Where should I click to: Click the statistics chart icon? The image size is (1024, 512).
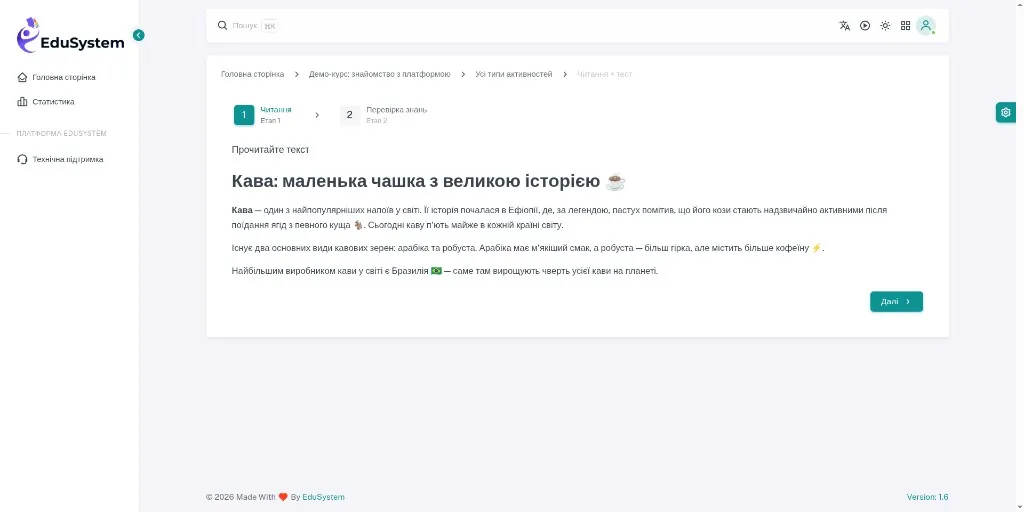(22, 102)
